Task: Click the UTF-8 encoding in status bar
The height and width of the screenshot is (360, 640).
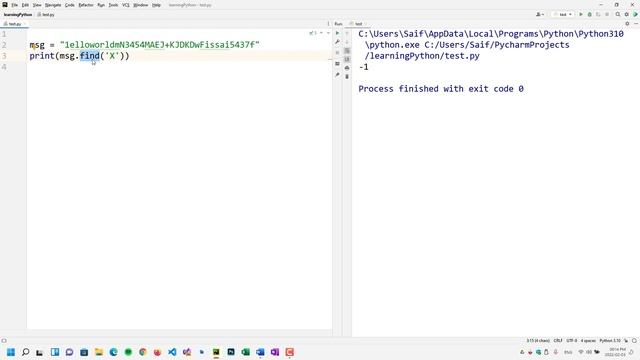Action: coord(572,340)
